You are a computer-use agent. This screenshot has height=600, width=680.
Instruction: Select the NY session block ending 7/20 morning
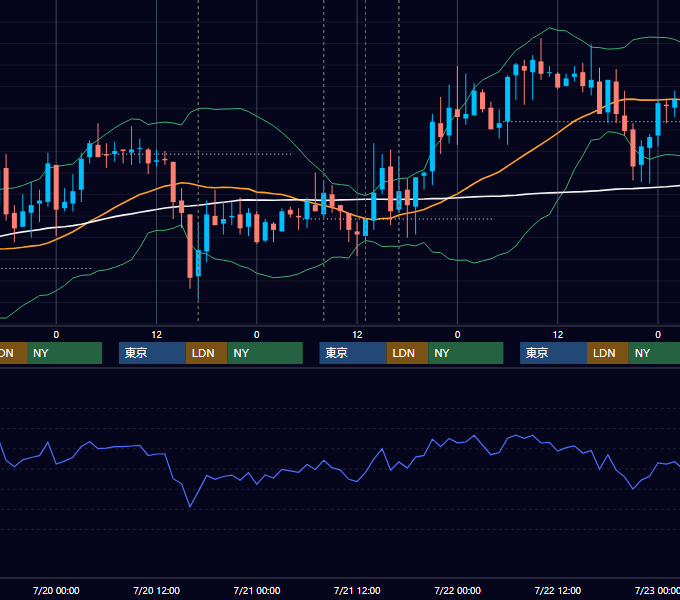coord(64,353)
